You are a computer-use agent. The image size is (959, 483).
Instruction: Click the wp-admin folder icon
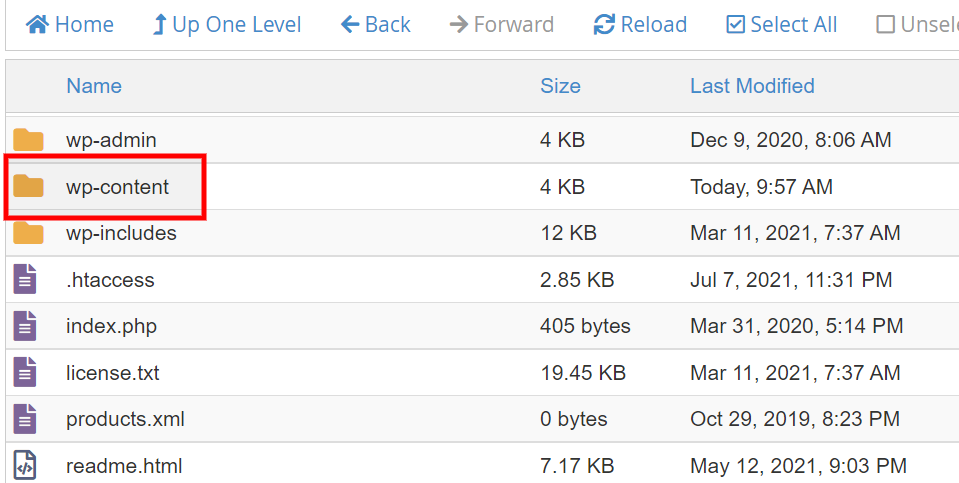click(x=28, y=141)
